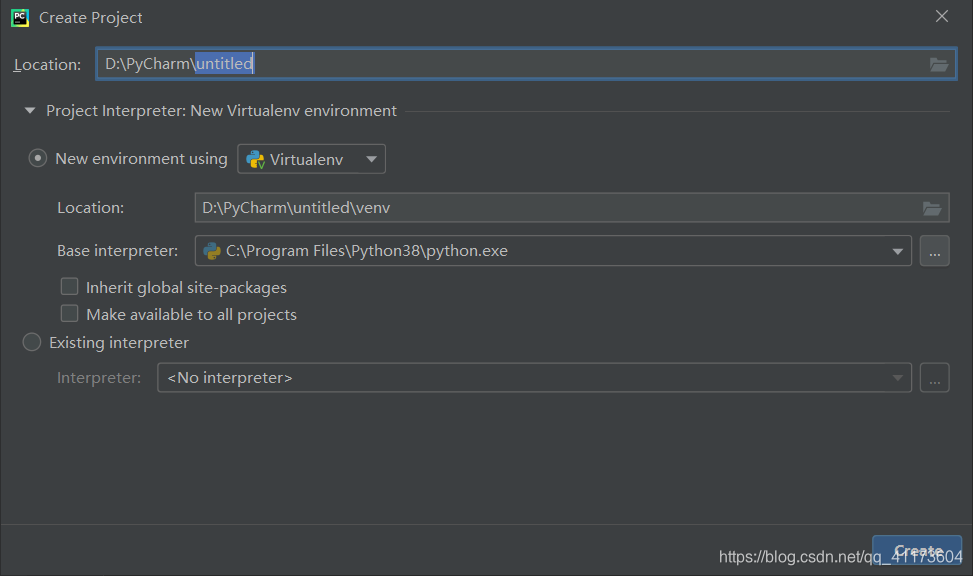The height and width of the screenshot is (576, 973).
Task: Click the Virtualenv Python icon
Action: [x=256, y=160]
